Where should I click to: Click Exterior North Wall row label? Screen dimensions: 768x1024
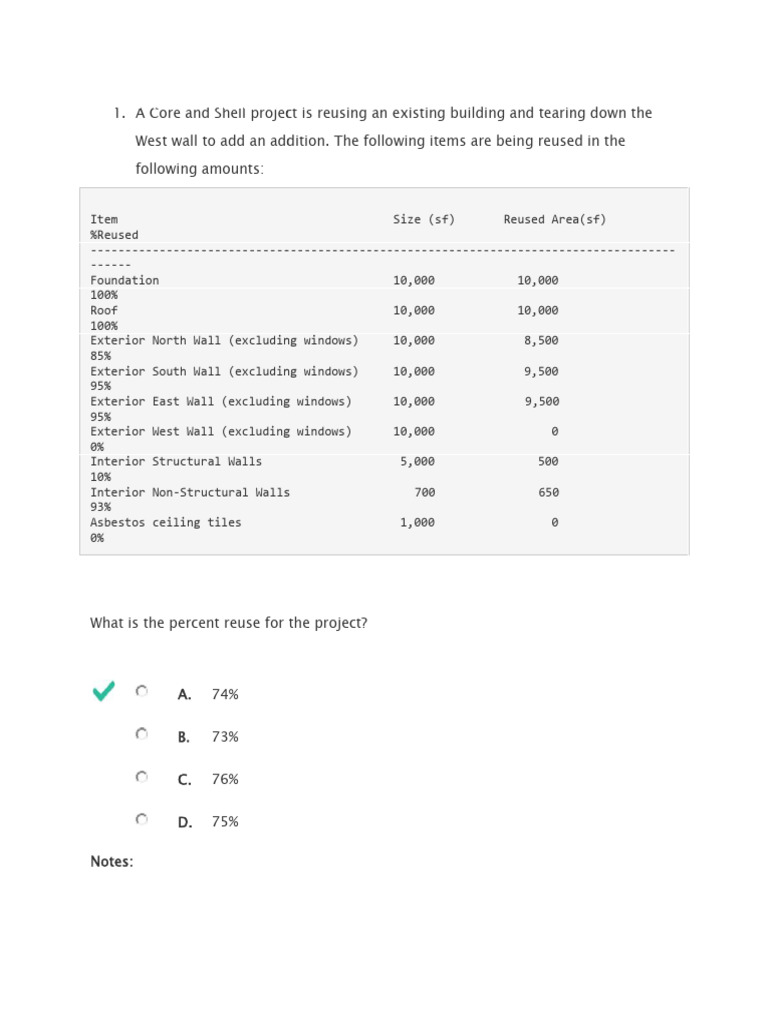pos(224,341)
